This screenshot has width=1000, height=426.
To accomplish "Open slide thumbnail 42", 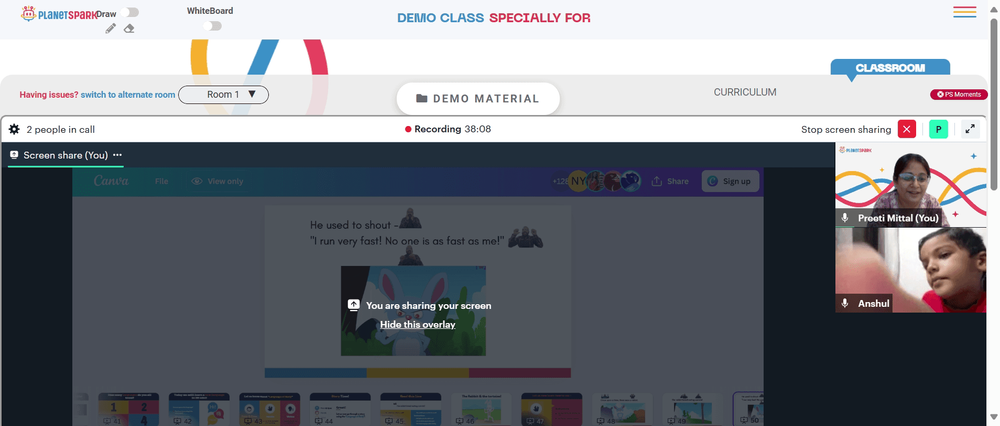I will 199,409.
